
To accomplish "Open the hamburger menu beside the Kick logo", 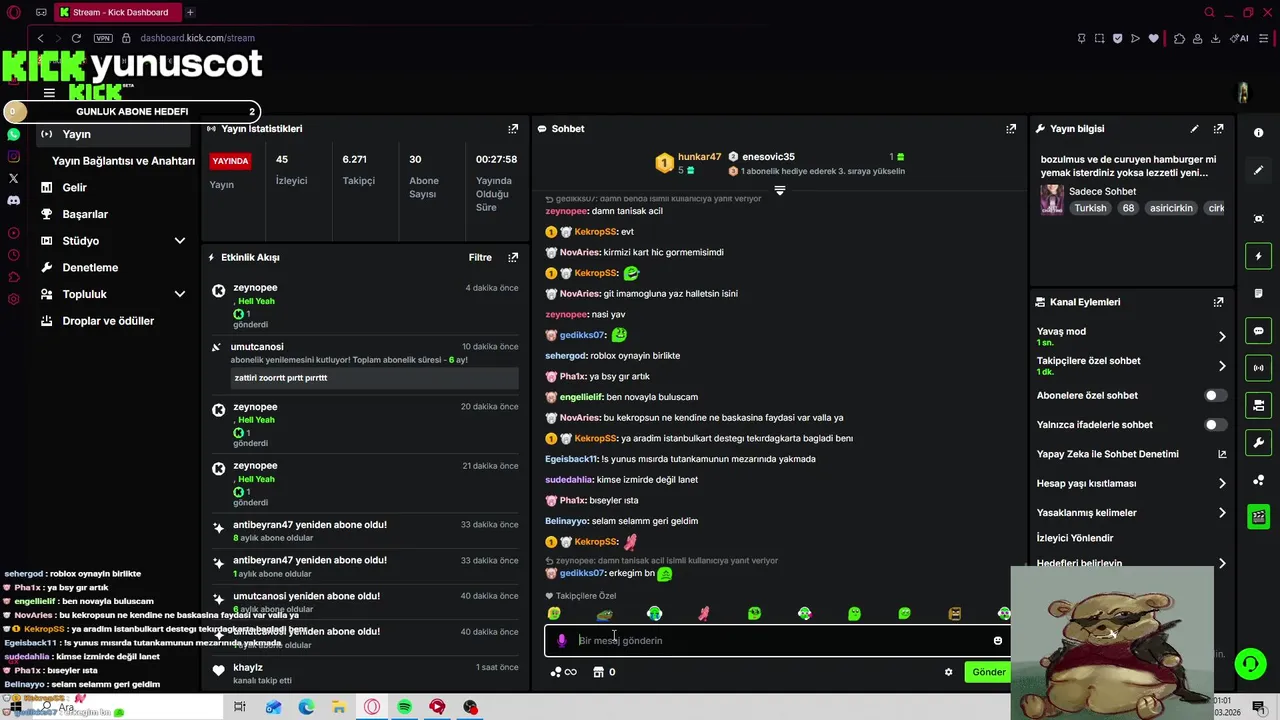I will click(49, 93).
